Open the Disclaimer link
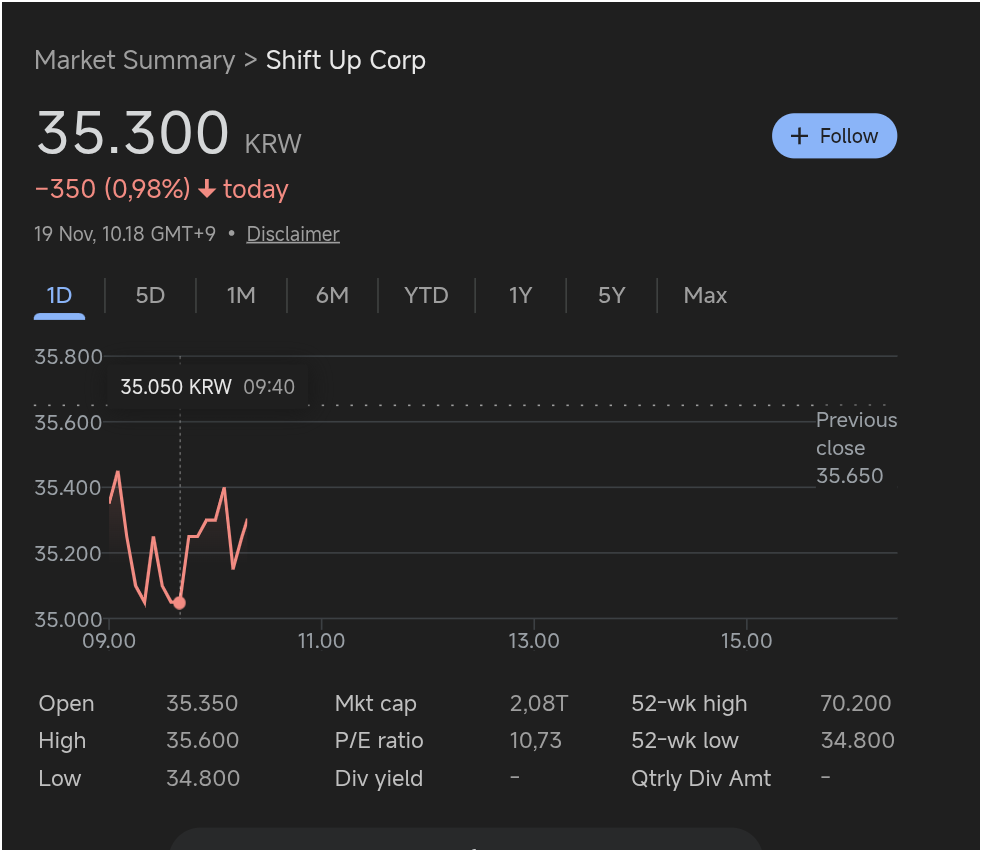The image size is (982, 852). 293,234
